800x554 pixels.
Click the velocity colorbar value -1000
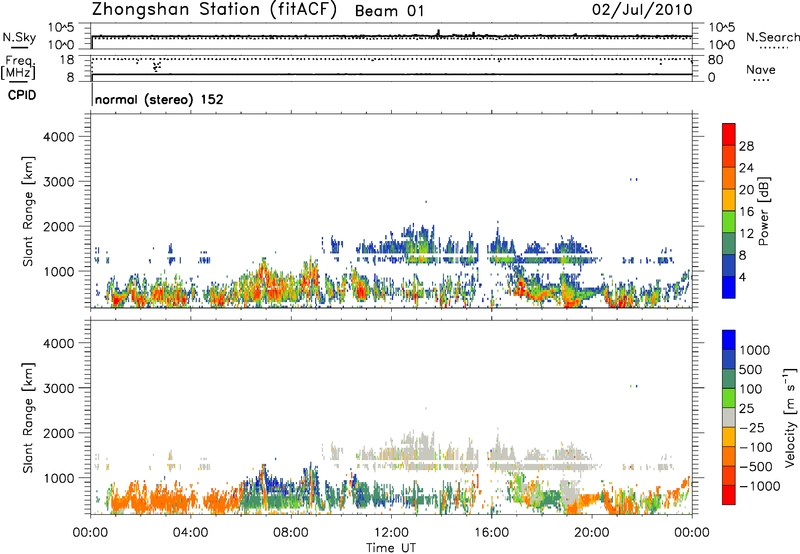click(759, 486)
